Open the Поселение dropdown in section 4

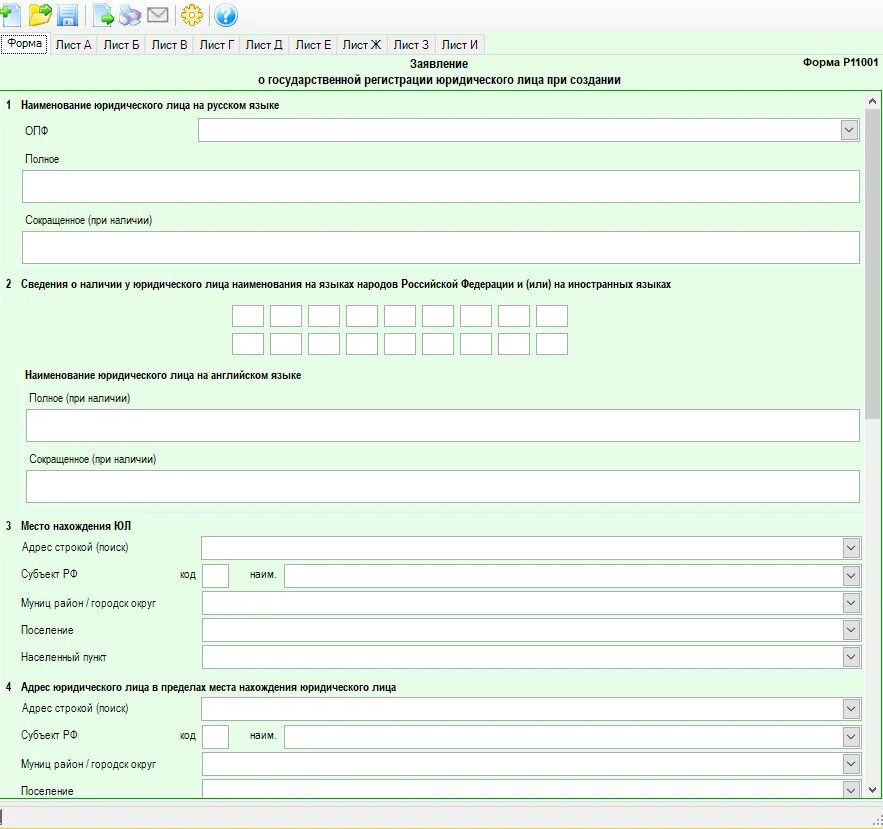click(851, 790)
